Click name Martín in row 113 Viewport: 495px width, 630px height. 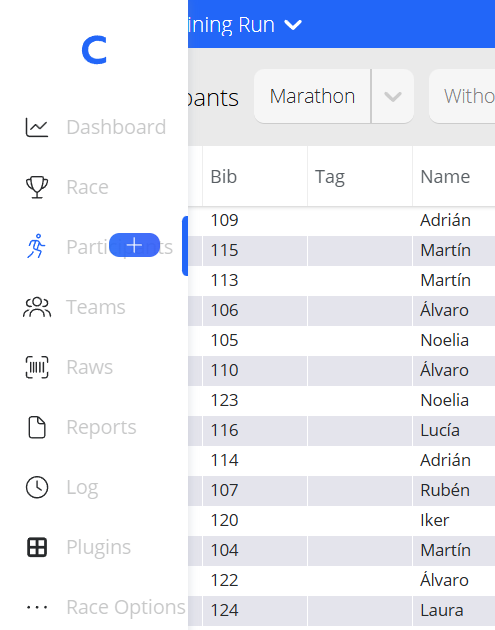coord(445,280)
